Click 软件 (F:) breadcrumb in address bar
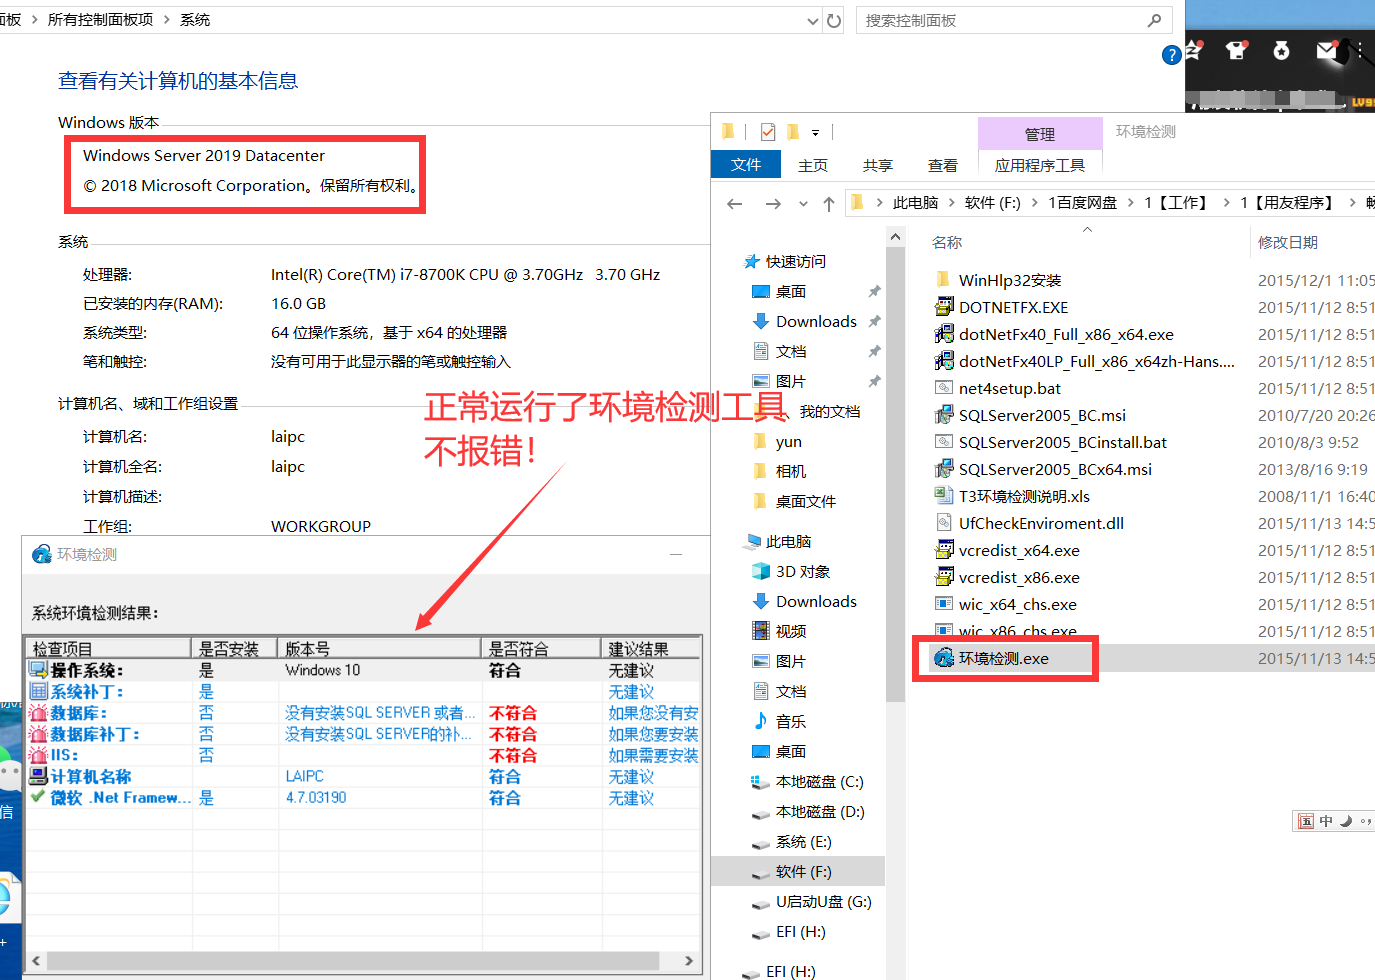This screenshot has width=1375, height=980. [x=992, y=202]
